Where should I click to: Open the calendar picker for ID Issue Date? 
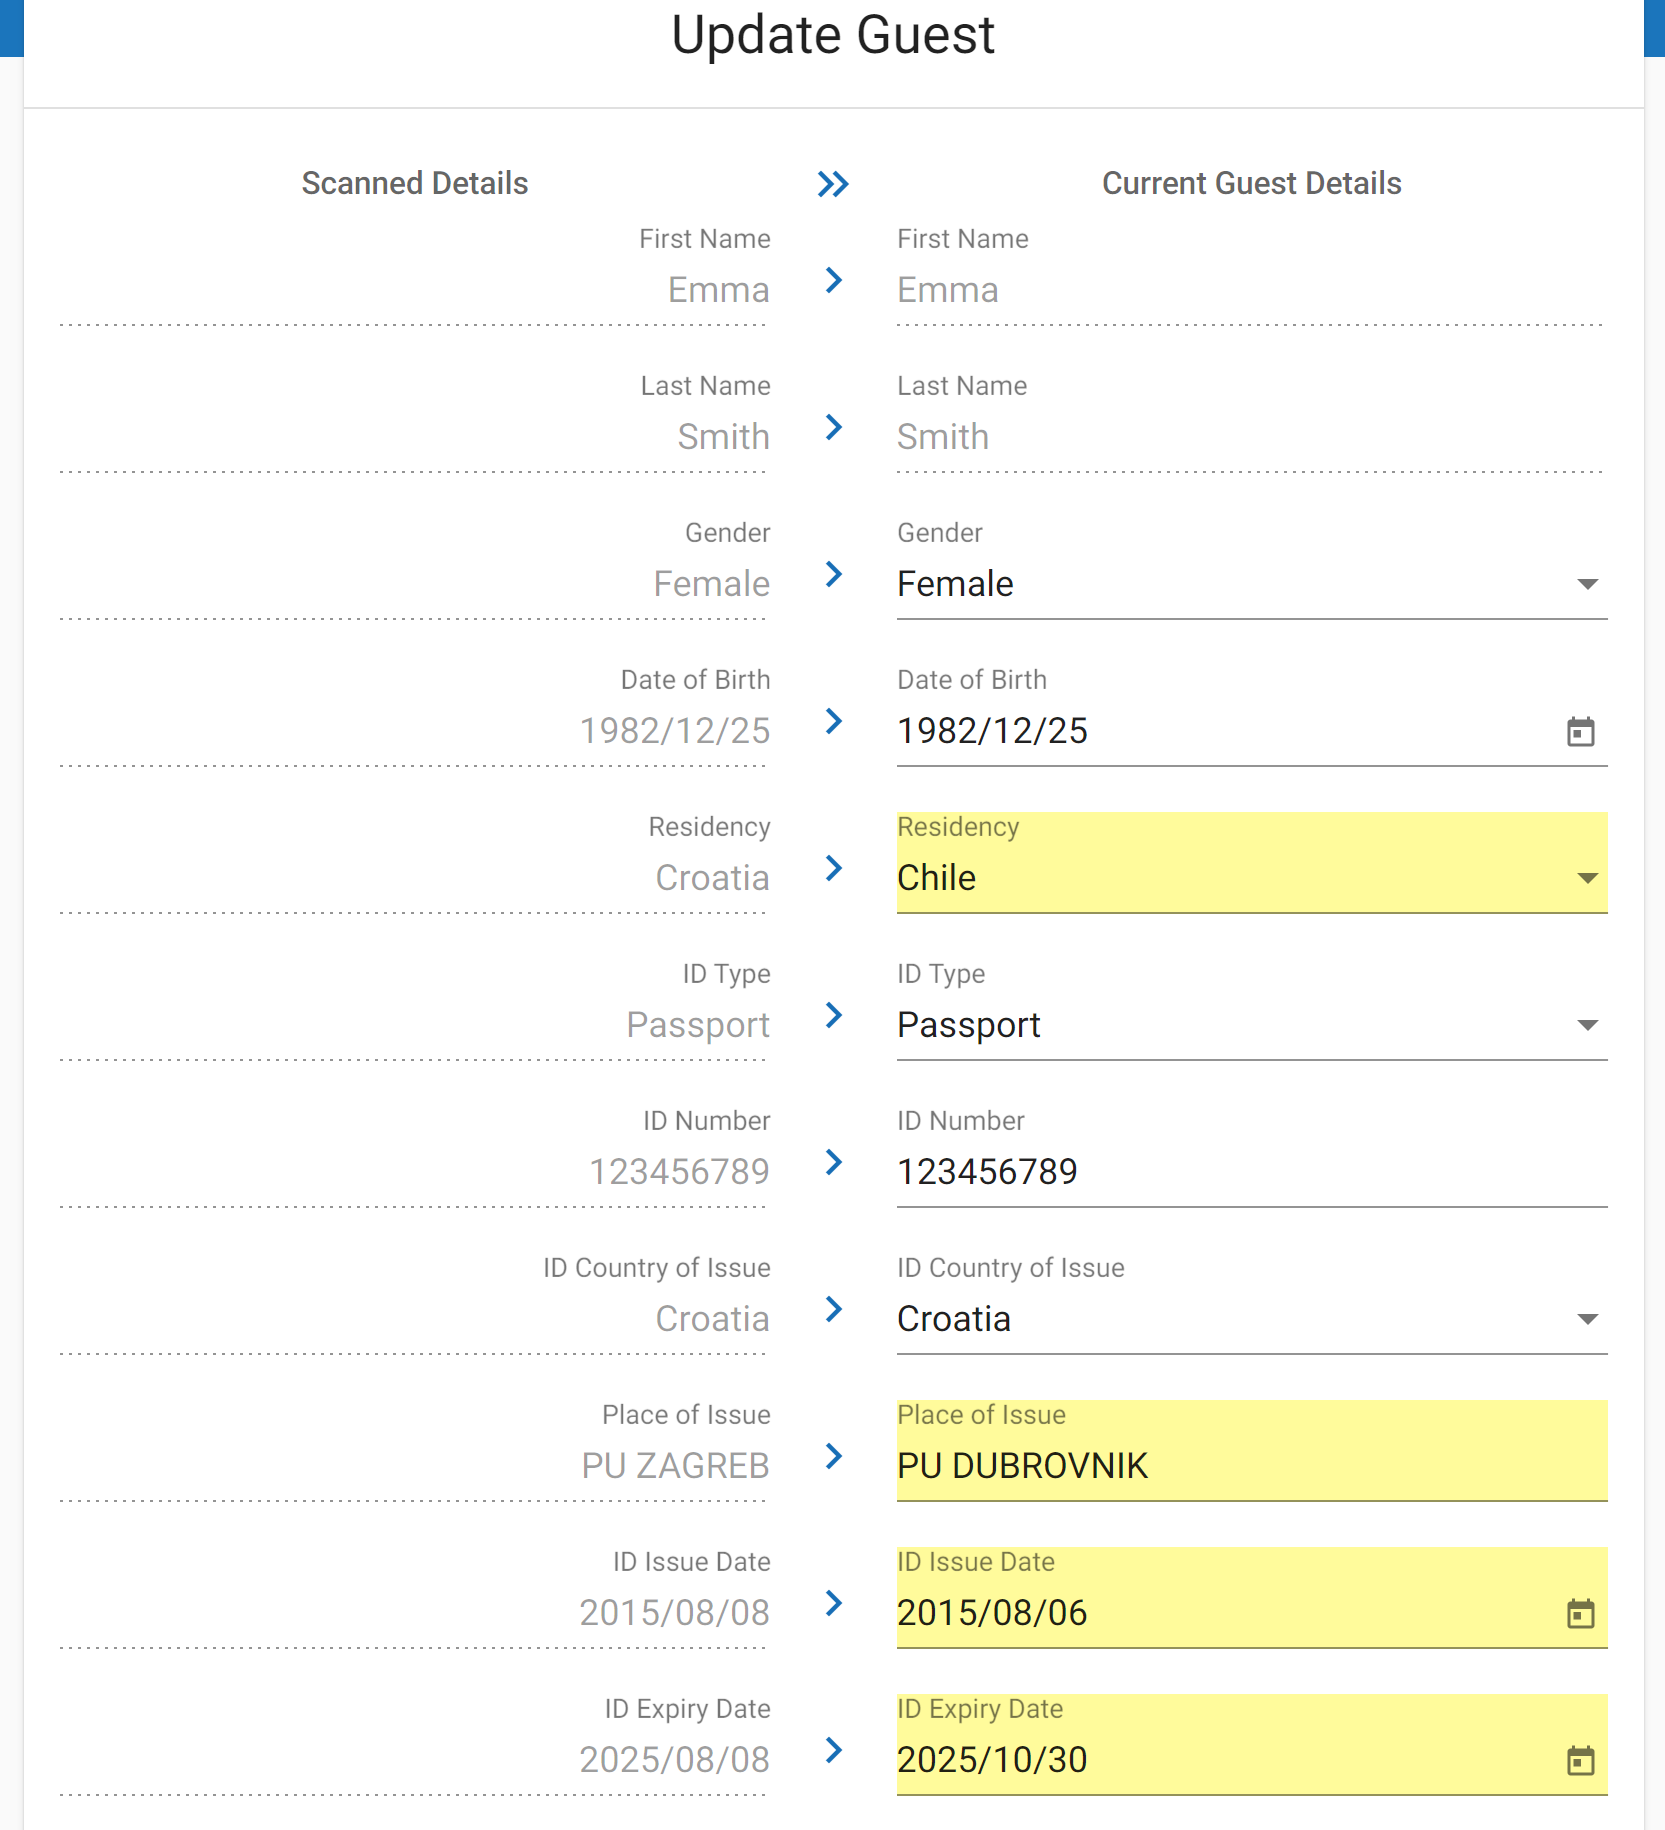(1580, 1612)
